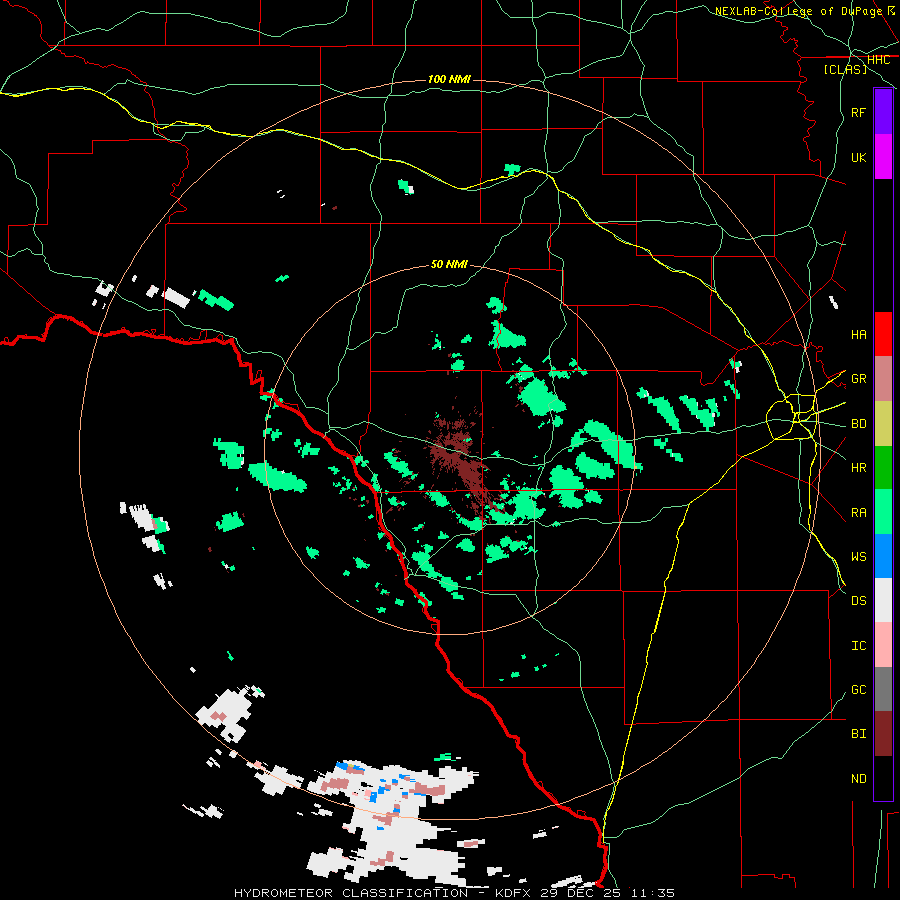Click the 11:35 time stamp
The width and height of the screenshot is (900, 900).
(x=653, y=893)
